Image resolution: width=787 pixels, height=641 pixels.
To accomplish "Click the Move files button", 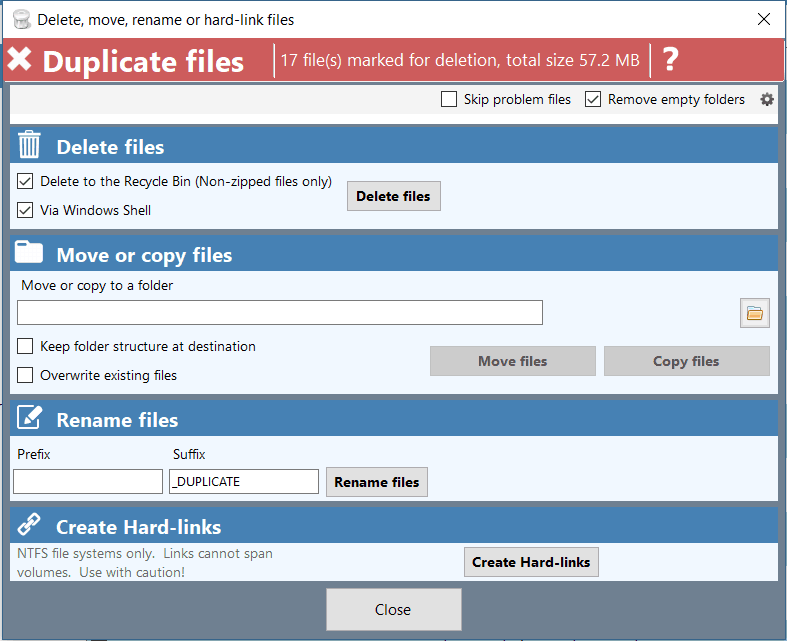I will [x=512, y=361].
